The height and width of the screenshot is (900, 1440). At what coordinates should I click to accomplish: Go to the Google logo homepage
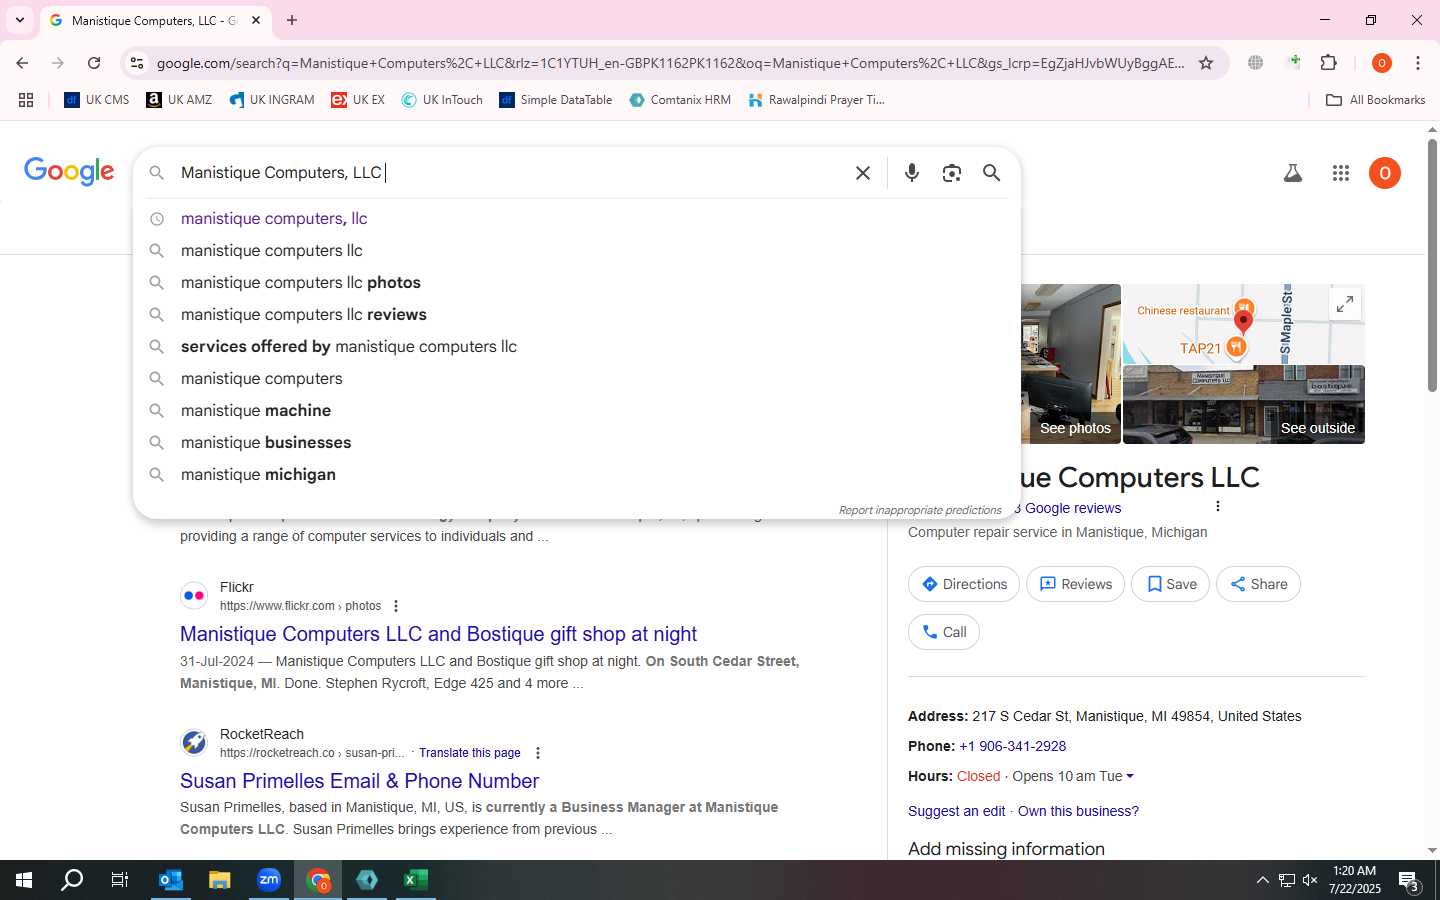click(x=69, y=171)
